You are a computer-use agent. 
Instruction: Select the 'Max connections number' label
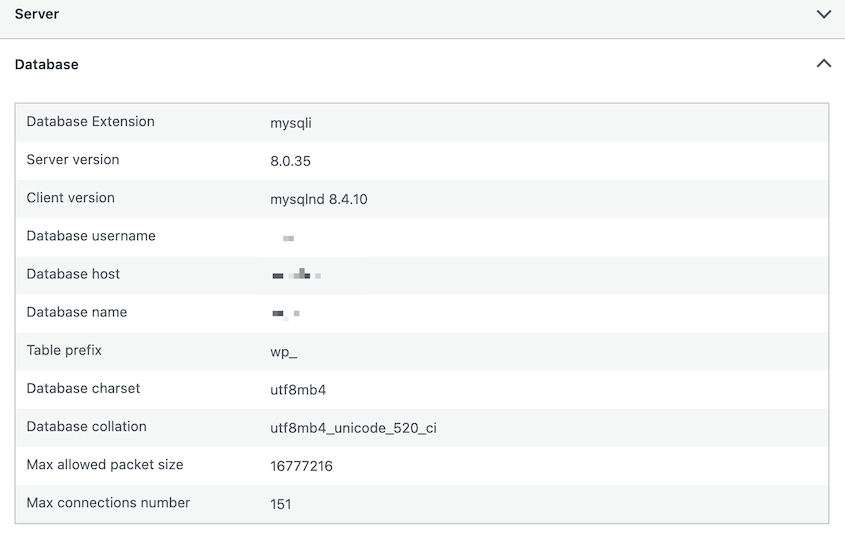pyautogui.click(x=108, y=503)
